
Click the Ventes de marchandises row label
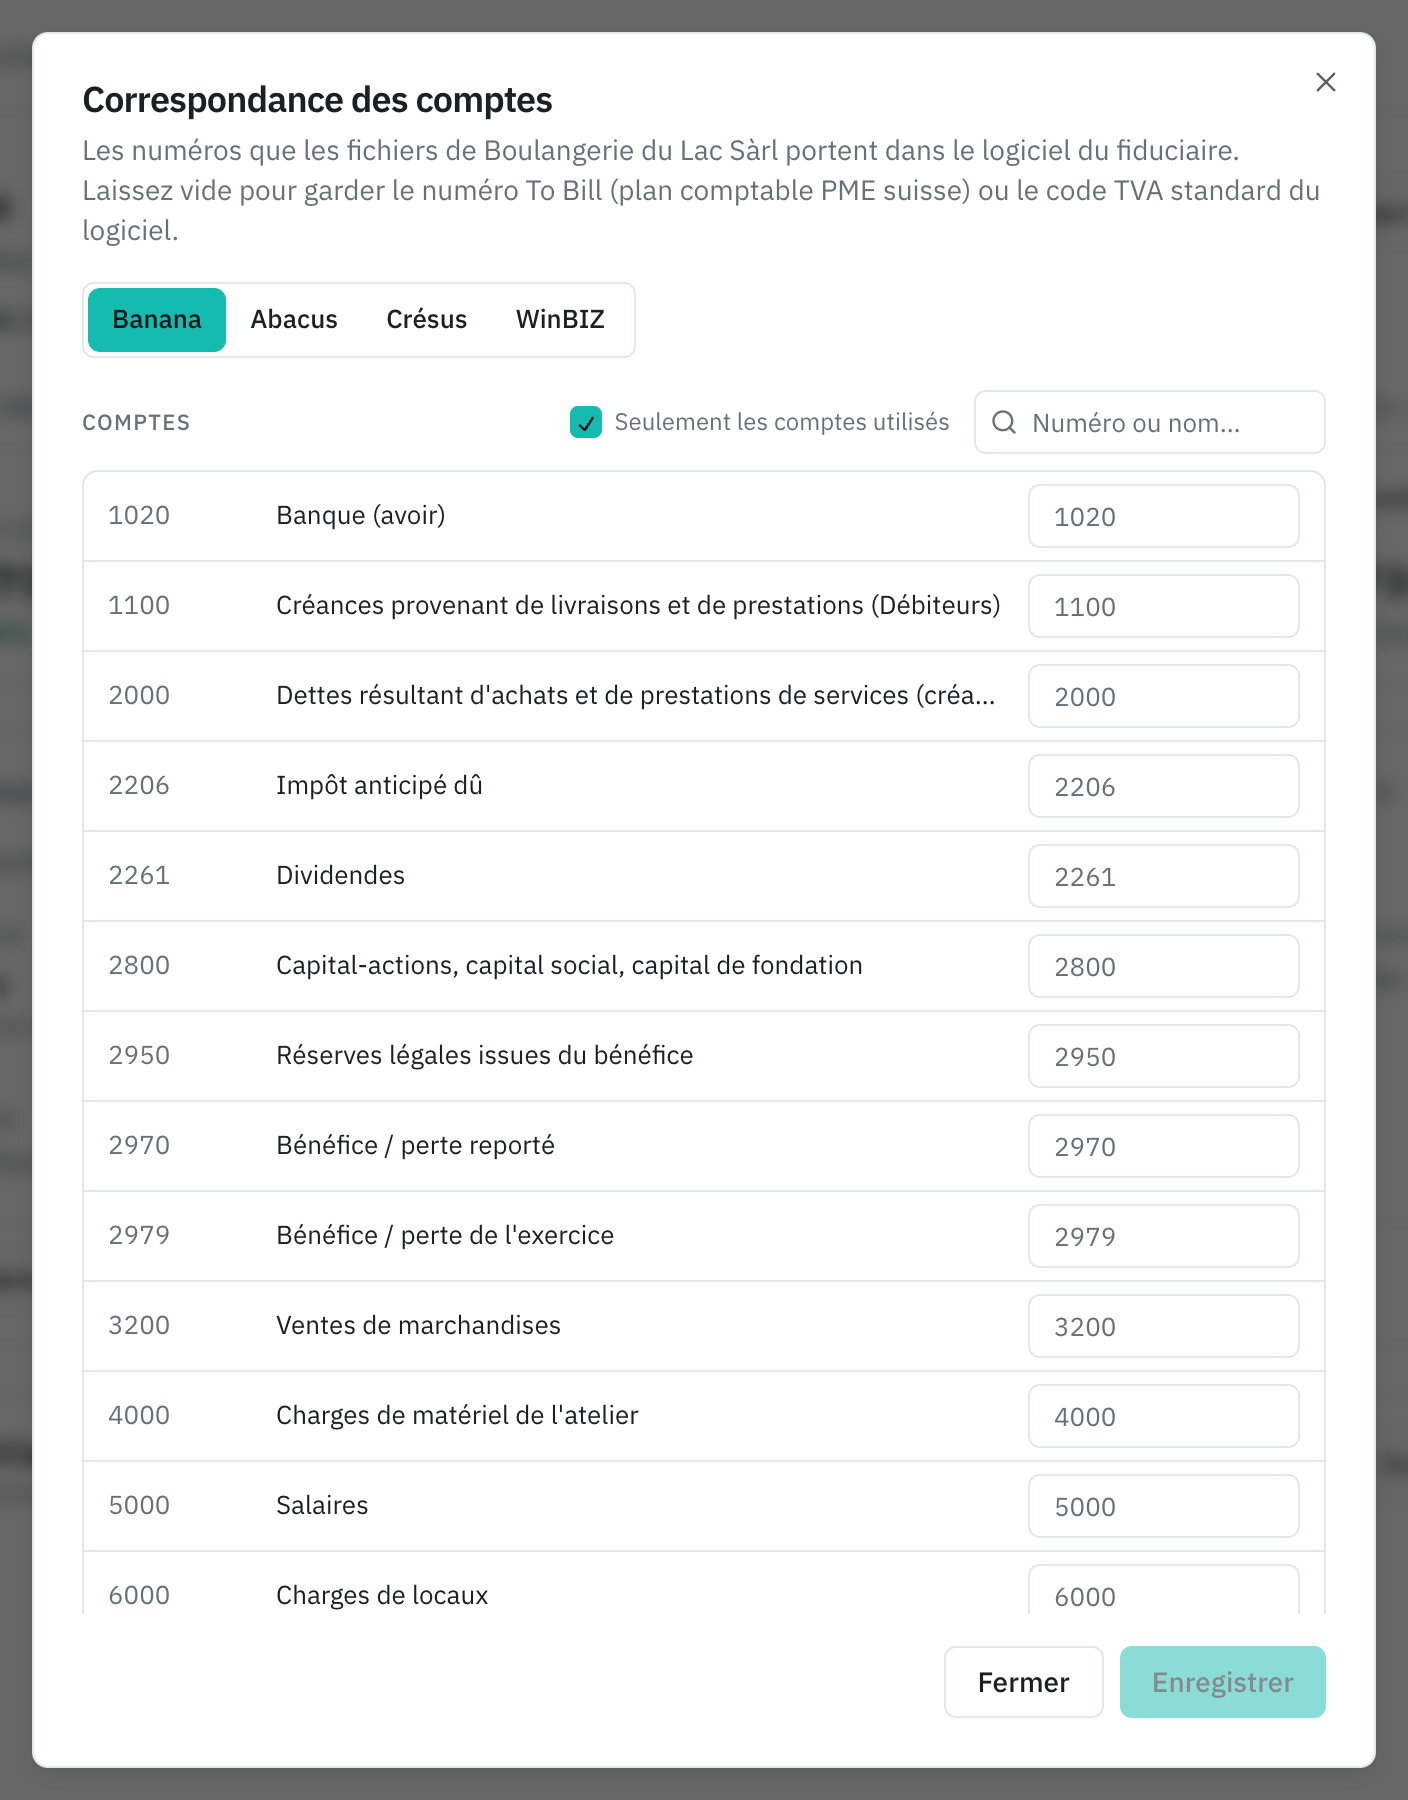[x=419, y=1326]
